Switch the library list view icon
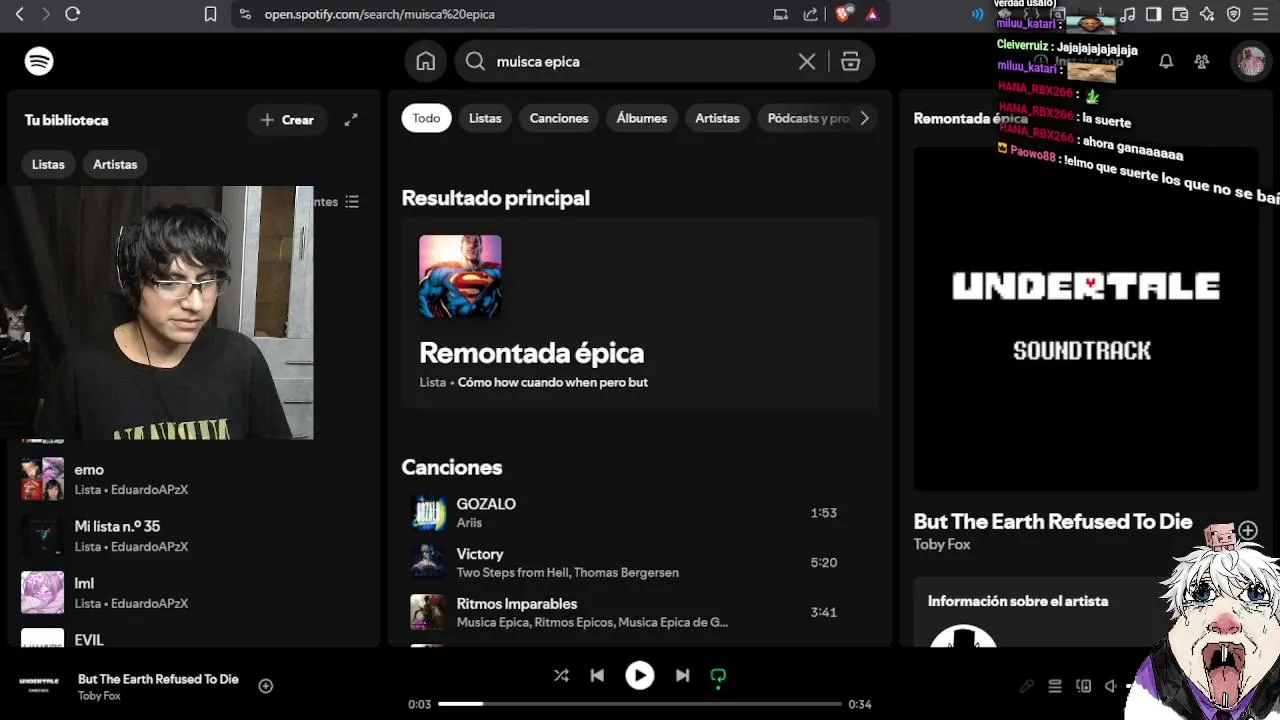Image resolution: width=1280 pixels, height=720 pixels. click(352, 202)
